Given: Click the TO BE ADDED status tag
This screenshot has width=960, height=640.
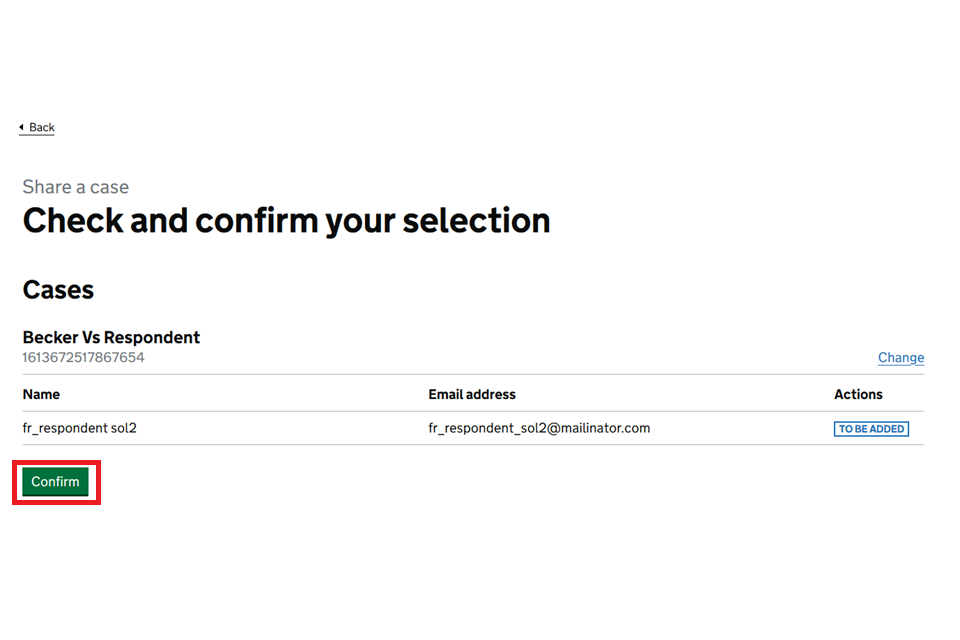Looking at the screenshot, I should [870, 429].
